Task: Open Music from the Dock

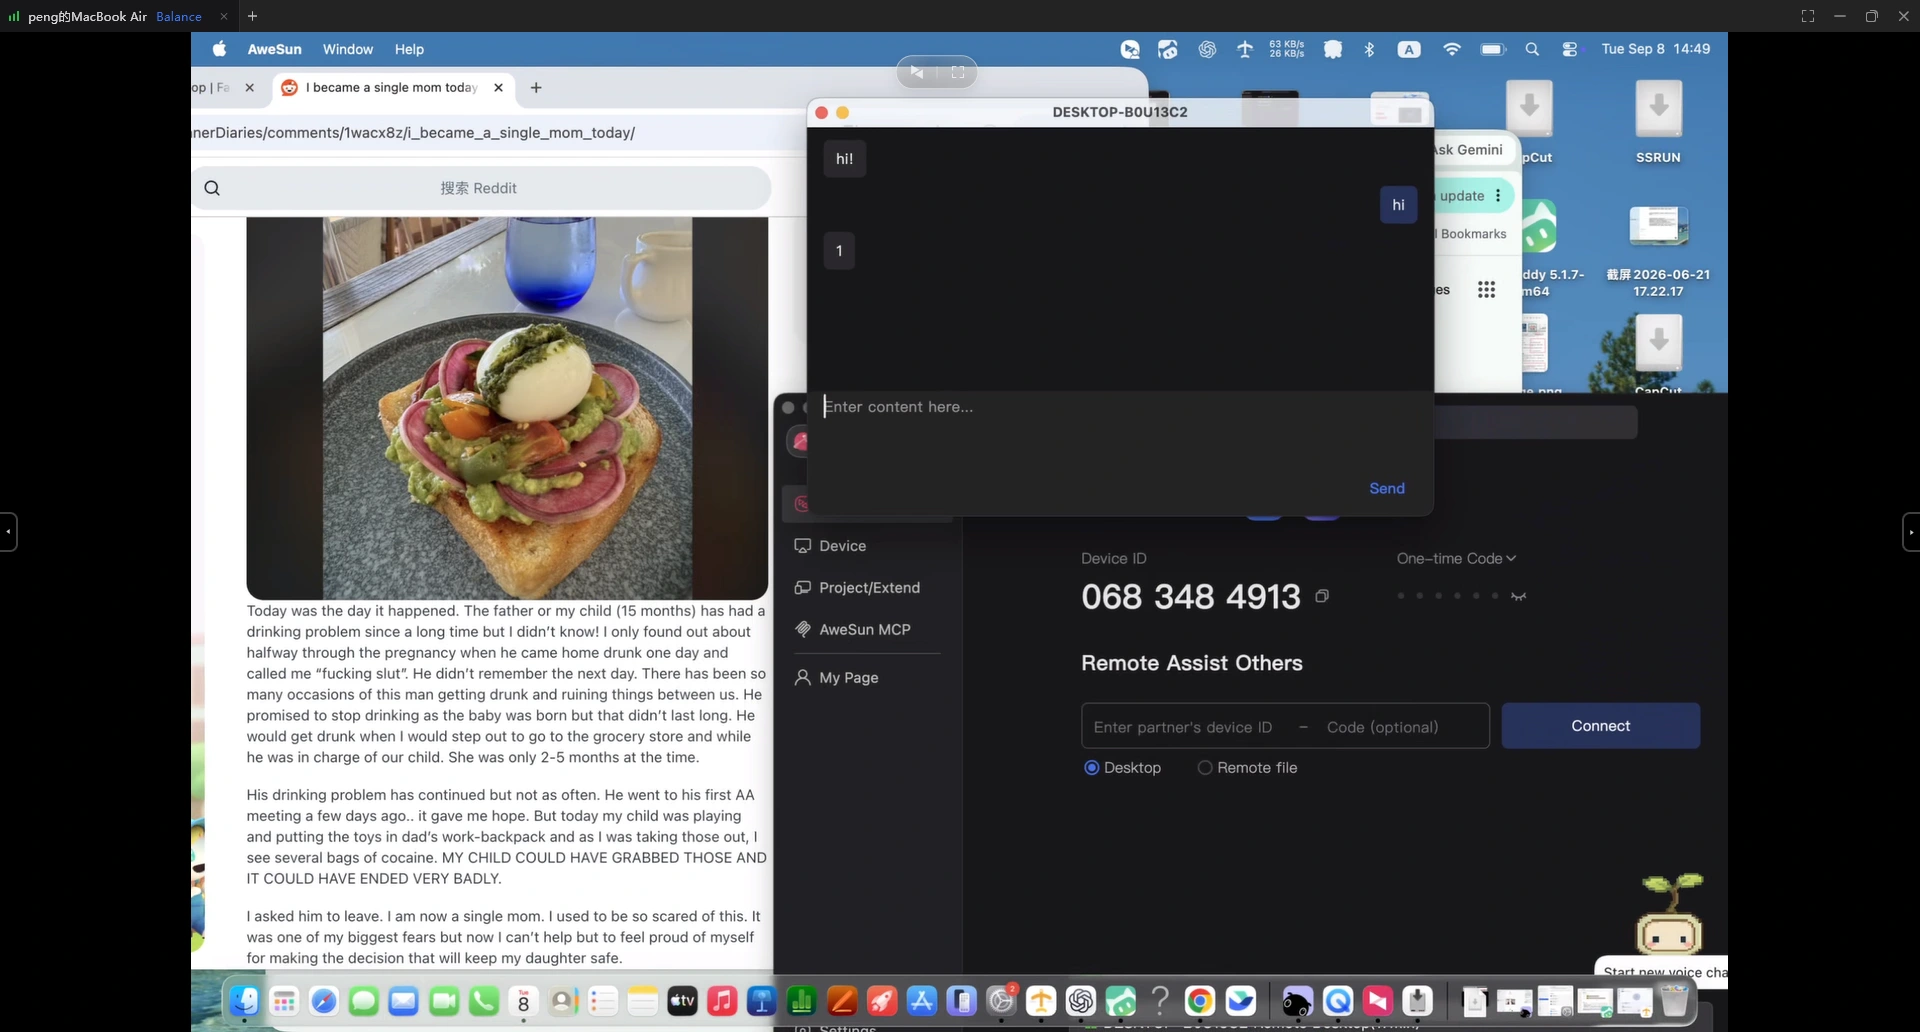Action: point(722,1001)
